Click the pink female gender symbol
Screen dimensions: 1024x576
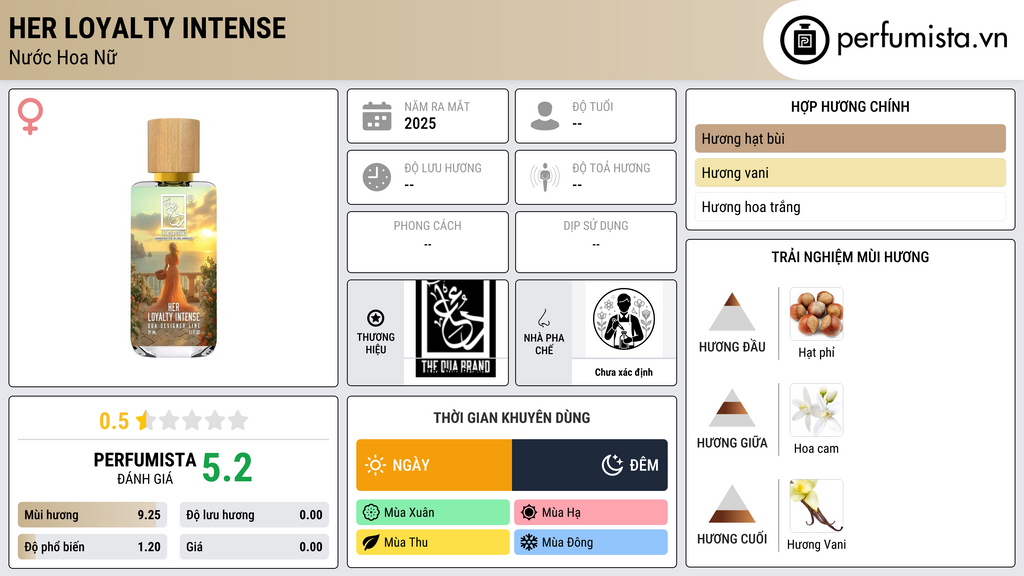30,116
